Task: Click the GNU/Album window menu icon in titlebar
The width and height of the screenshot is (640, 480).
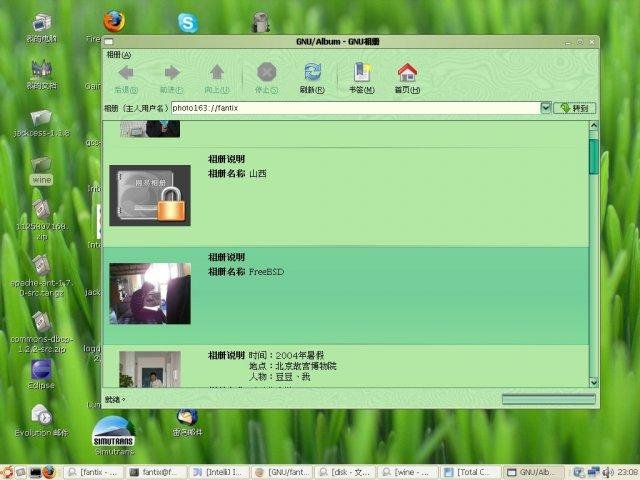Action: (108, 42)
